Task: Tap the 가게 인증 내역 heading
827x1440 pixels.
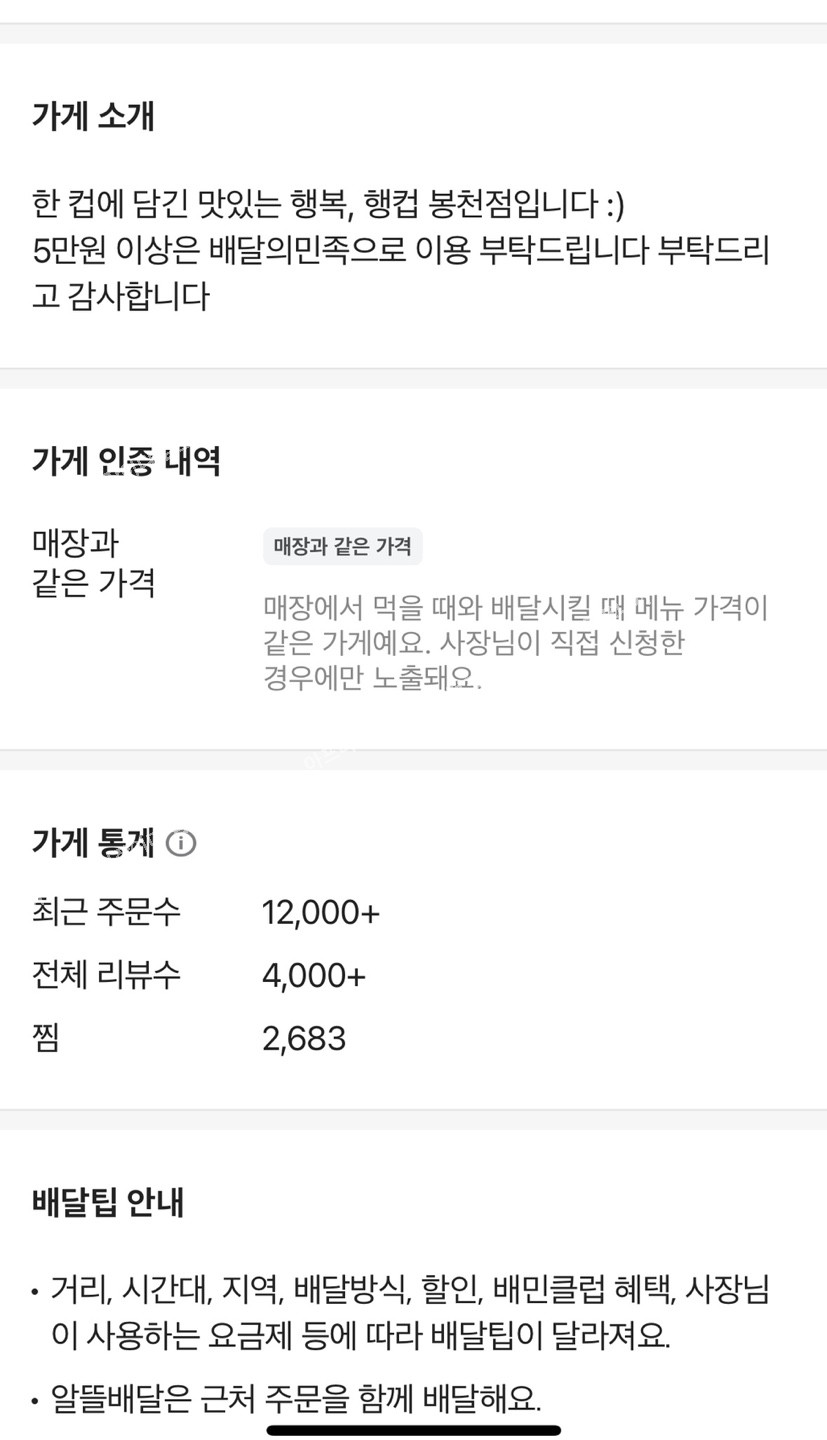Action: pos(126,461)
